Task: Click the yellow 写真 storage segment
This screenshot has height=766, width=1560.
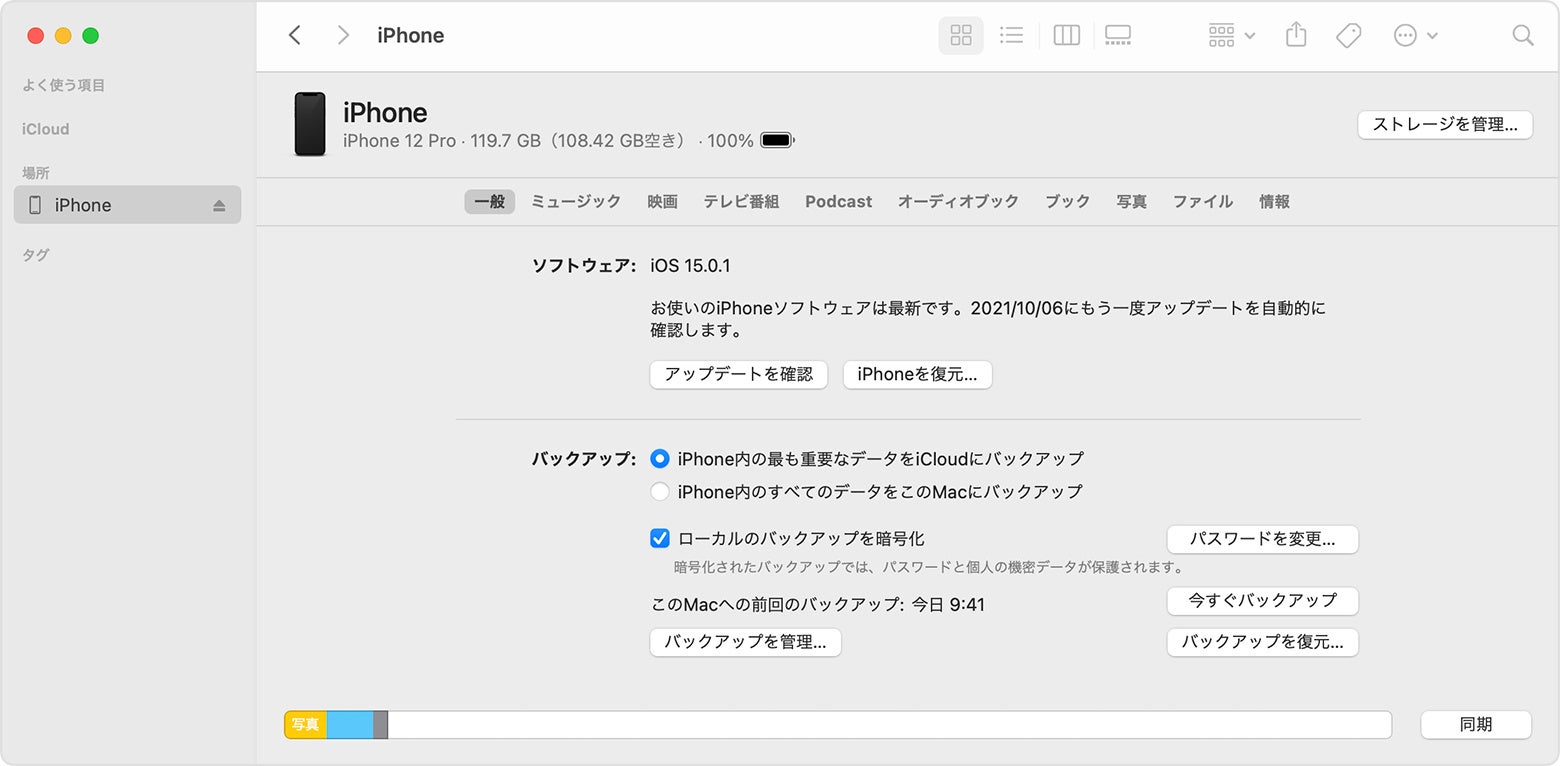Action: pos(306,725)
